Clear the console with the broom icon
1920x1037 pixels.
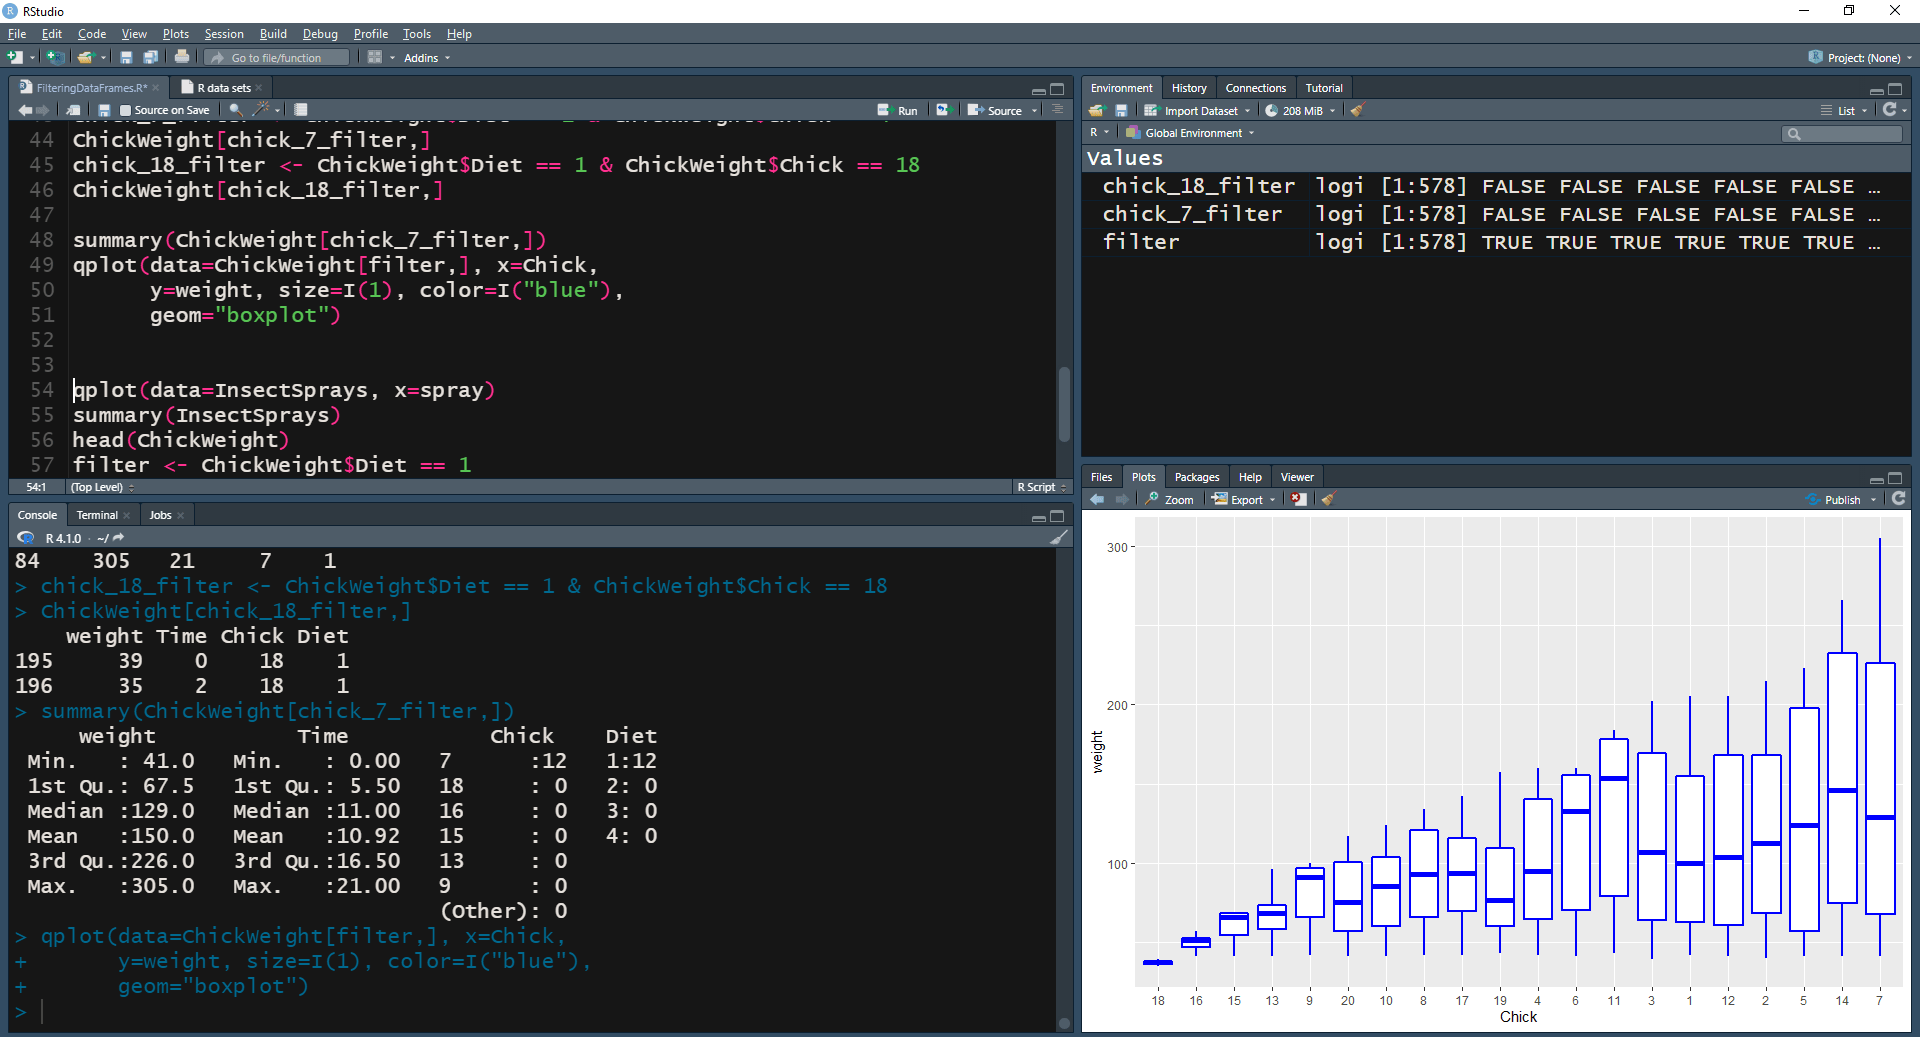pos(1059,537)
